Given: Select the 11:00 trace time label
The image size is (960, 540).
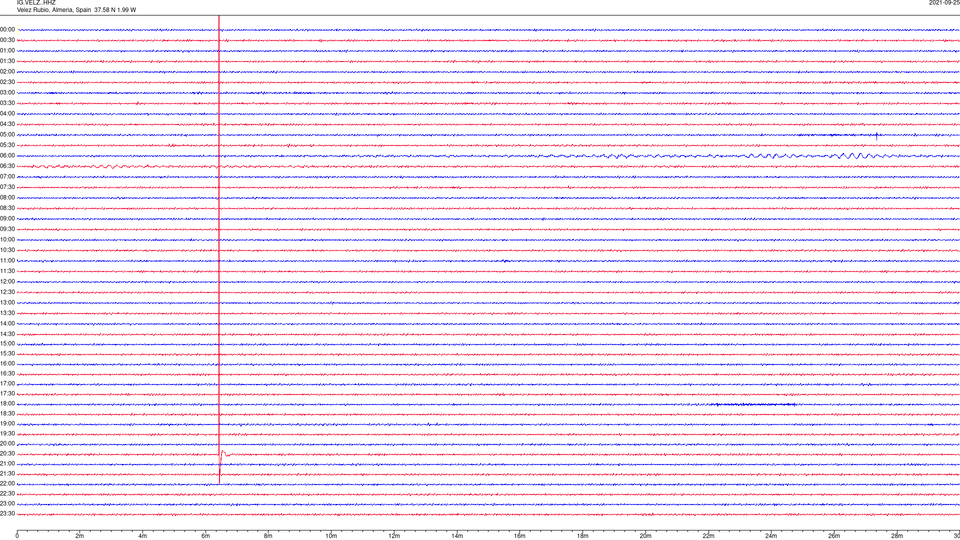Looking at the screenshot, I should tap(7, 261).
